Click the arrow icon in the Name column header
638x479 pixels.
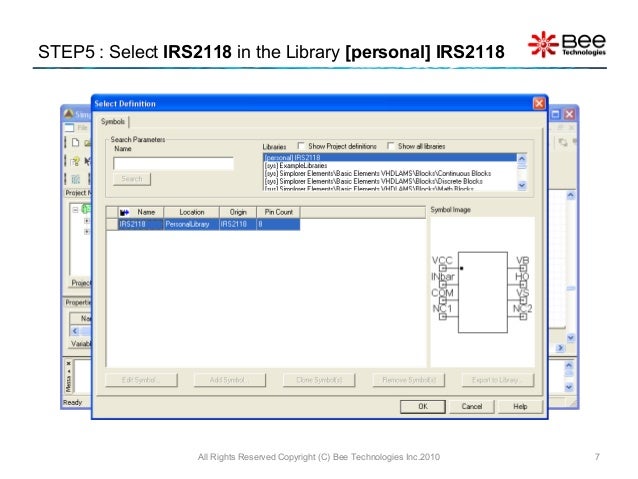124,212
